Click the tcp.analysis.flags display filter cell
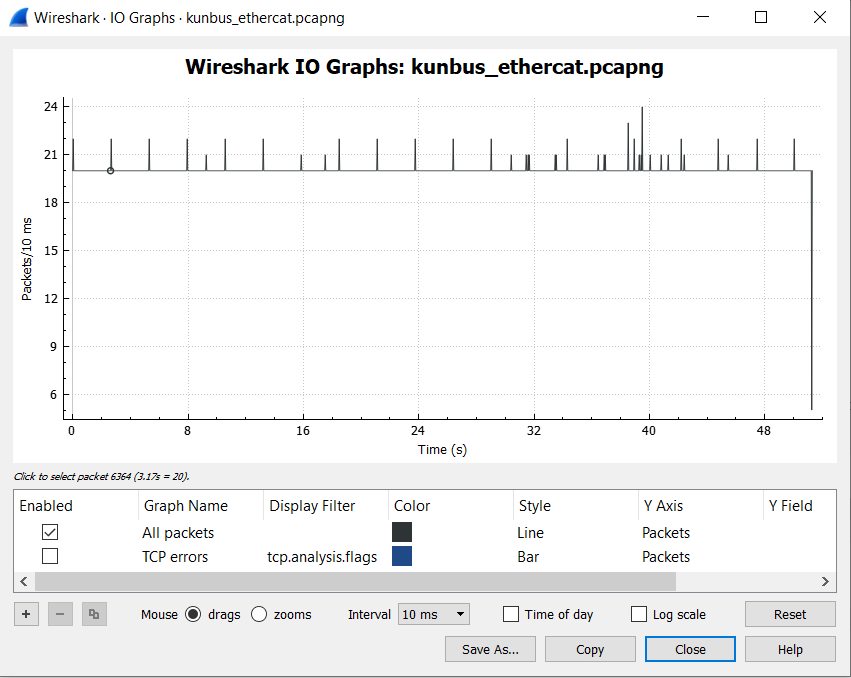This screenshot has width=851, height=678. tap(322, 556)
